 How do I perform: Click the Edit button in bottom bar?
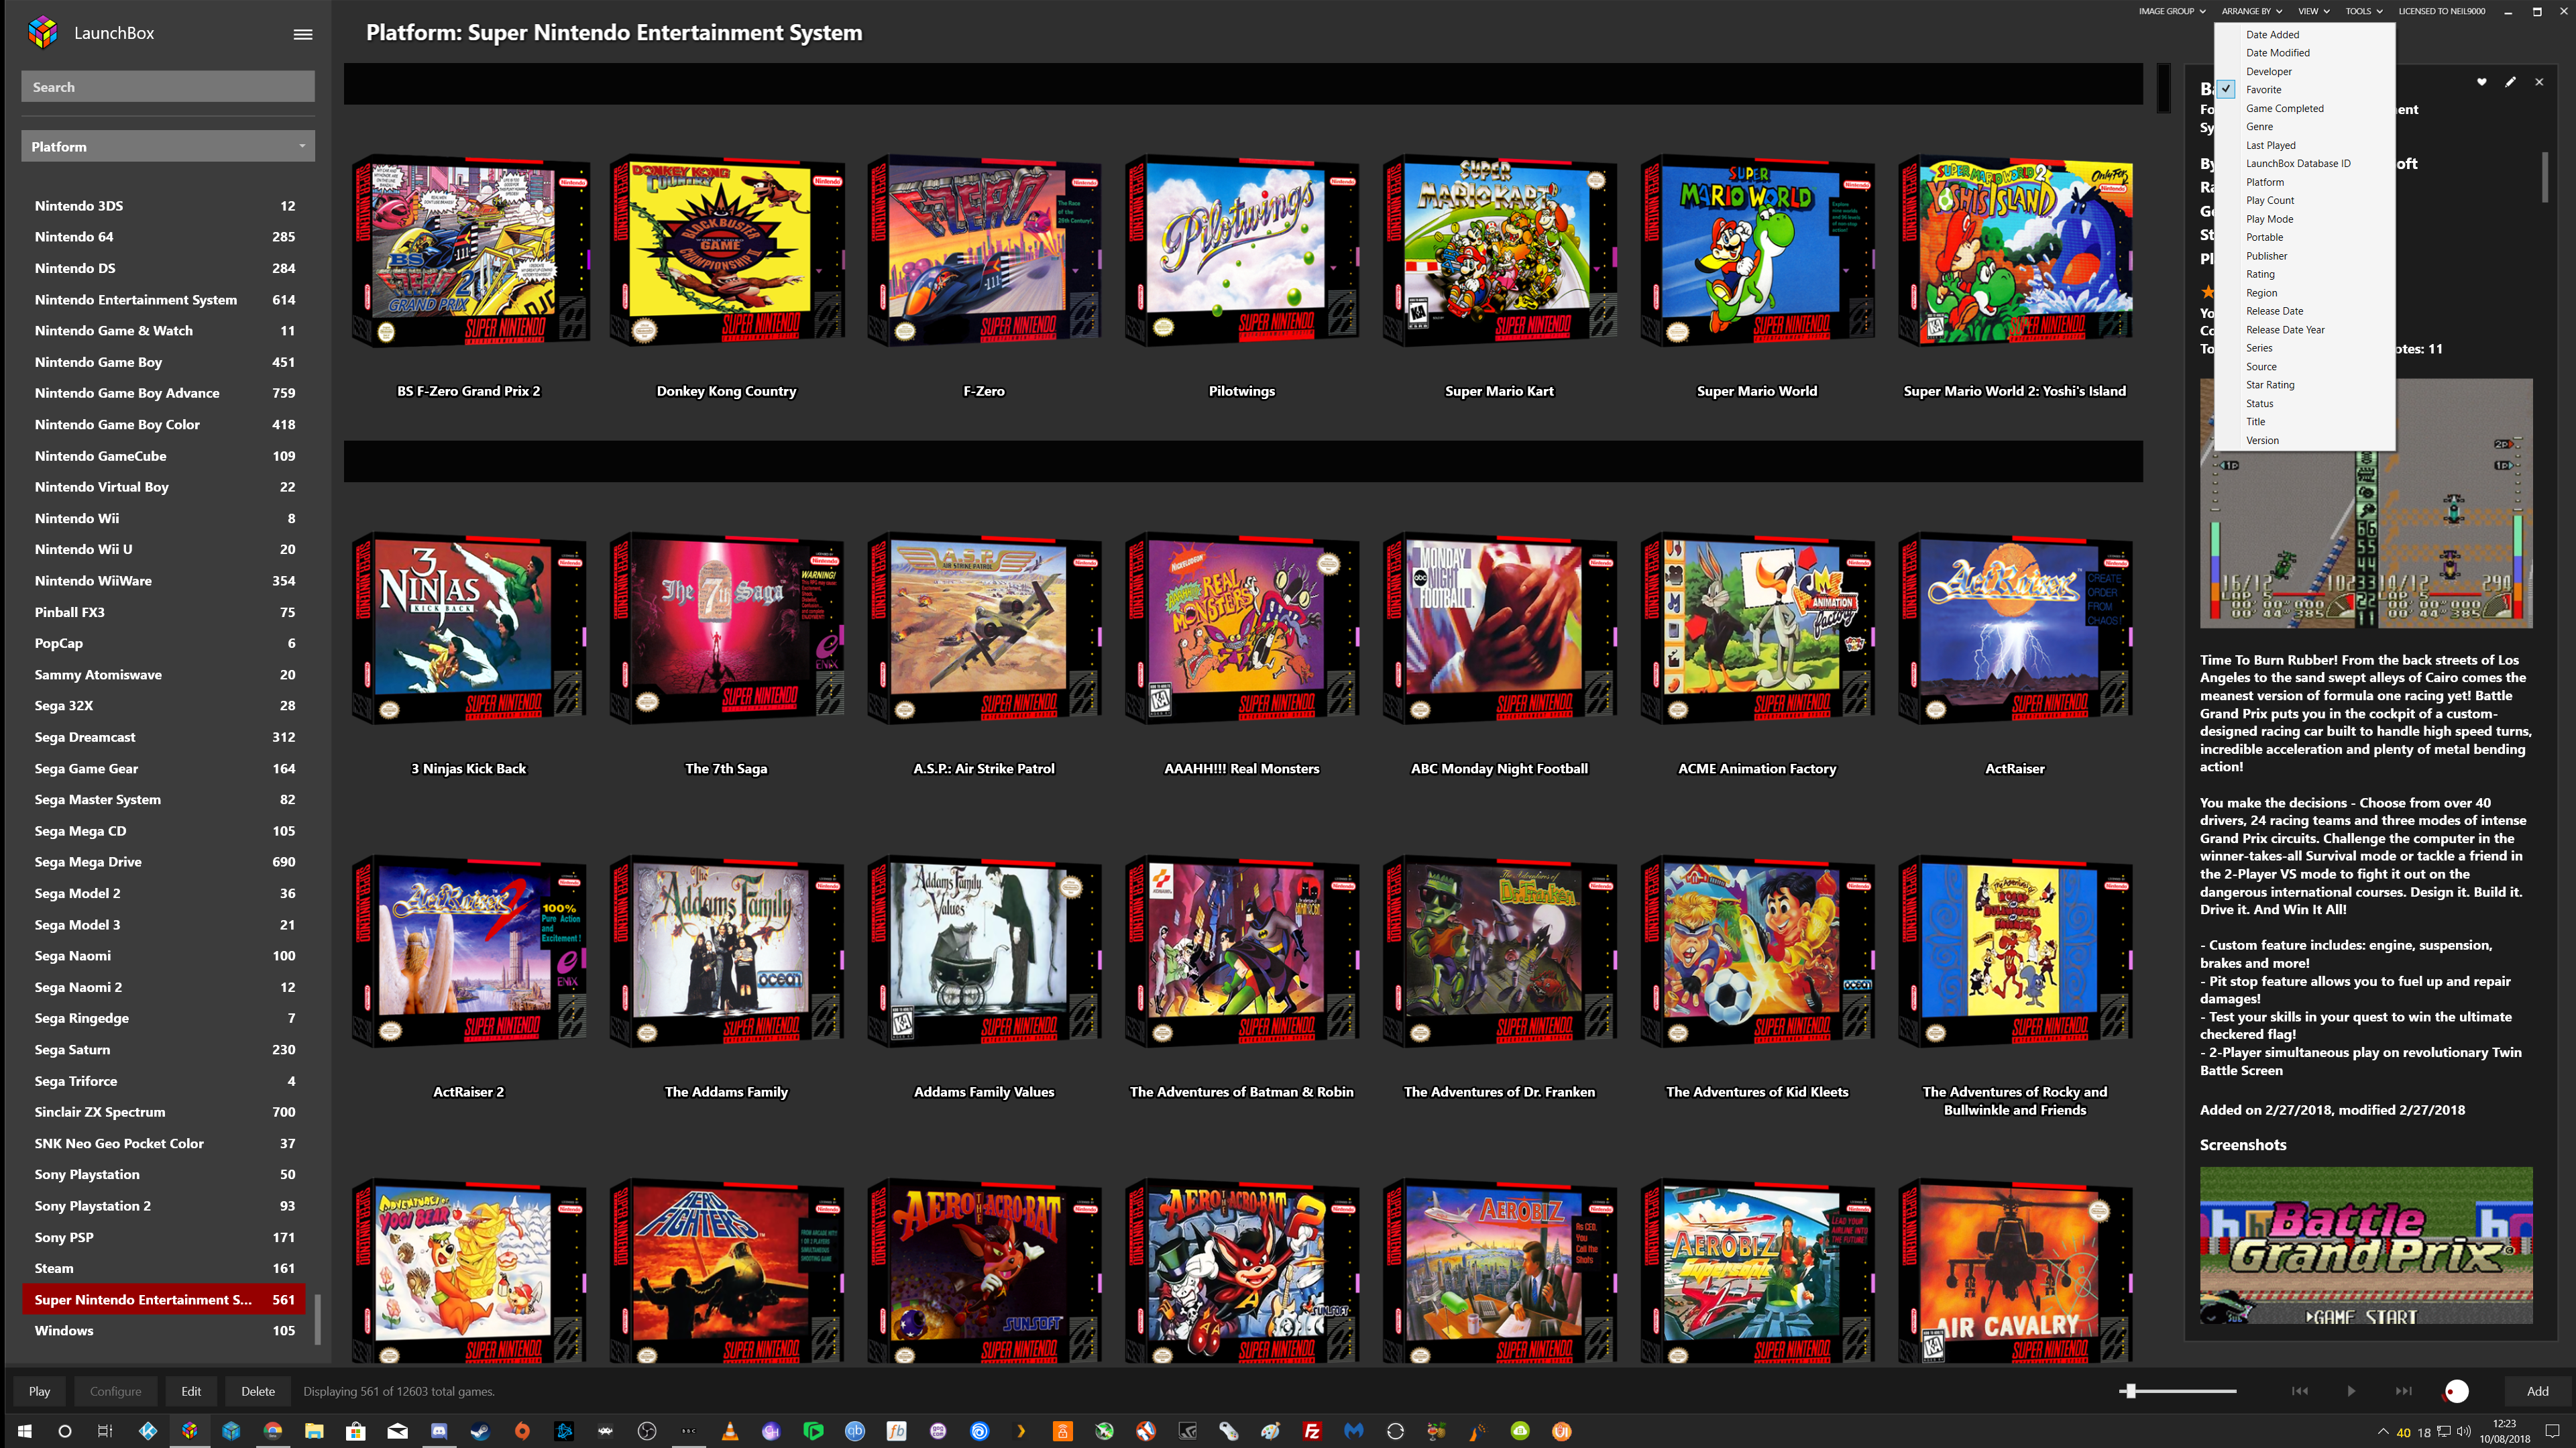[191, 1390]
